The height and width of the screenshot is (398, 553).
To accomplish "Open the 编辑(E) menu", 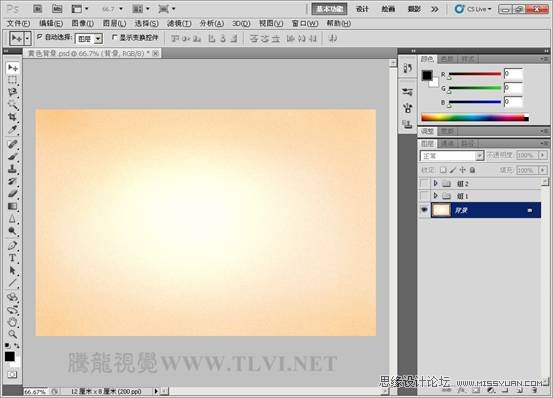I will [51, 23].
